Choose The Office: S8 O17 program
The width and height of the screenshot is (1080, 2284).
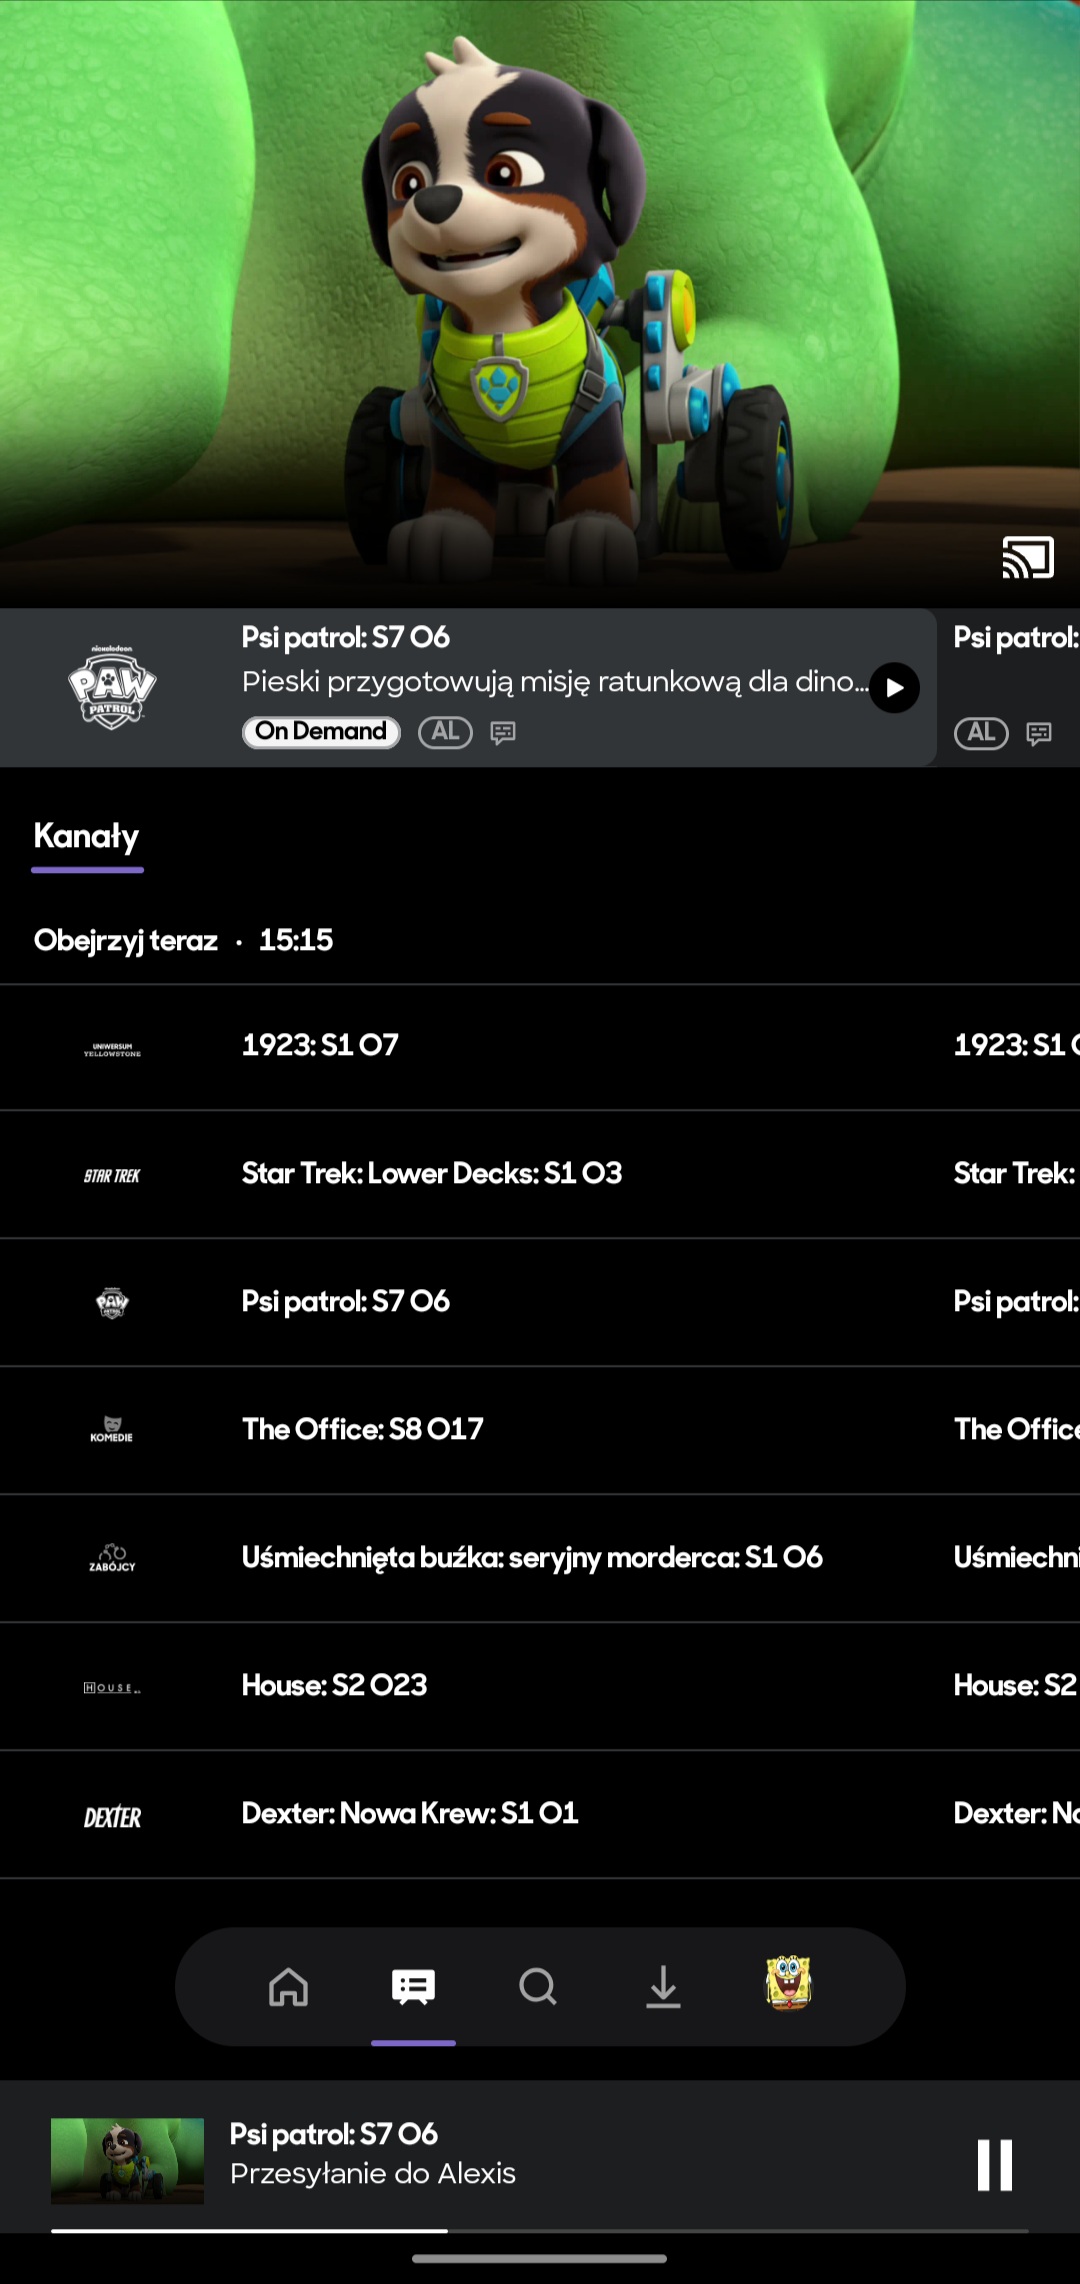click(362, 1429)
